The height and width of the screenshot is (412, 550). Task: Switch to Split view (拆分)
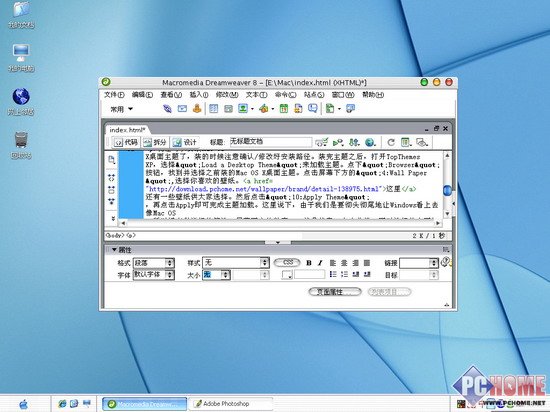pyautogui.click(x=155, y=142)
